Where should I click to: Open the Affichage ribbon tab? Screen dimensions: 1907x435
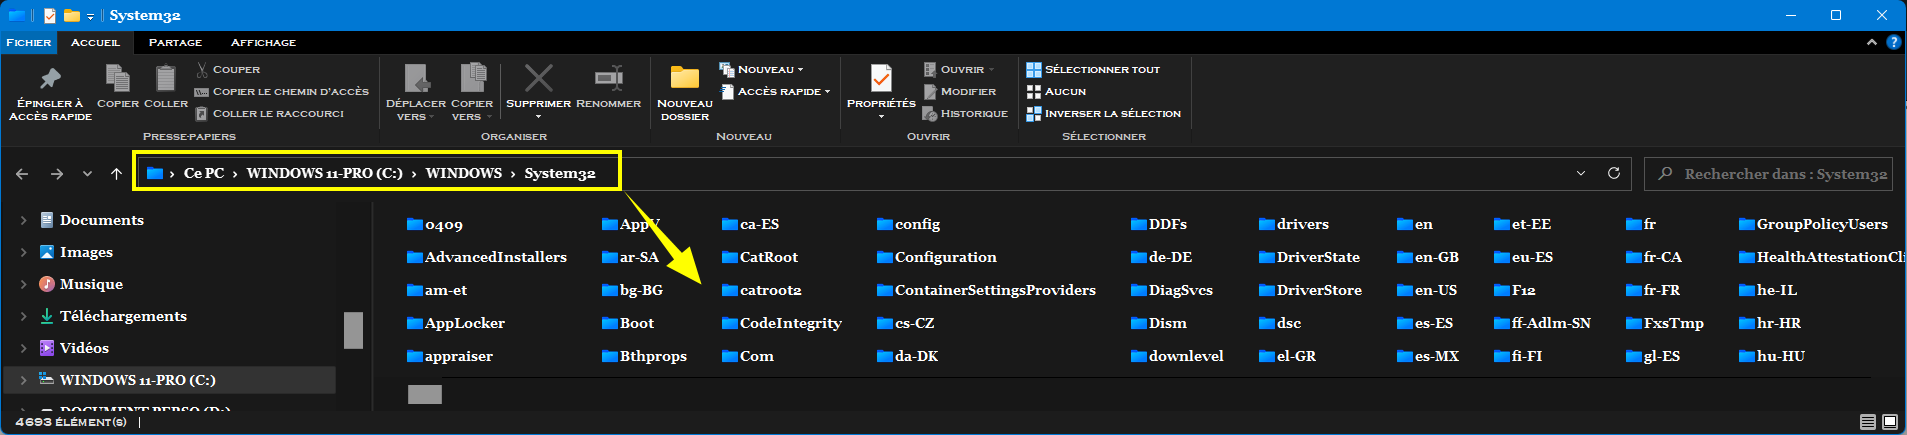pos(263,42)
